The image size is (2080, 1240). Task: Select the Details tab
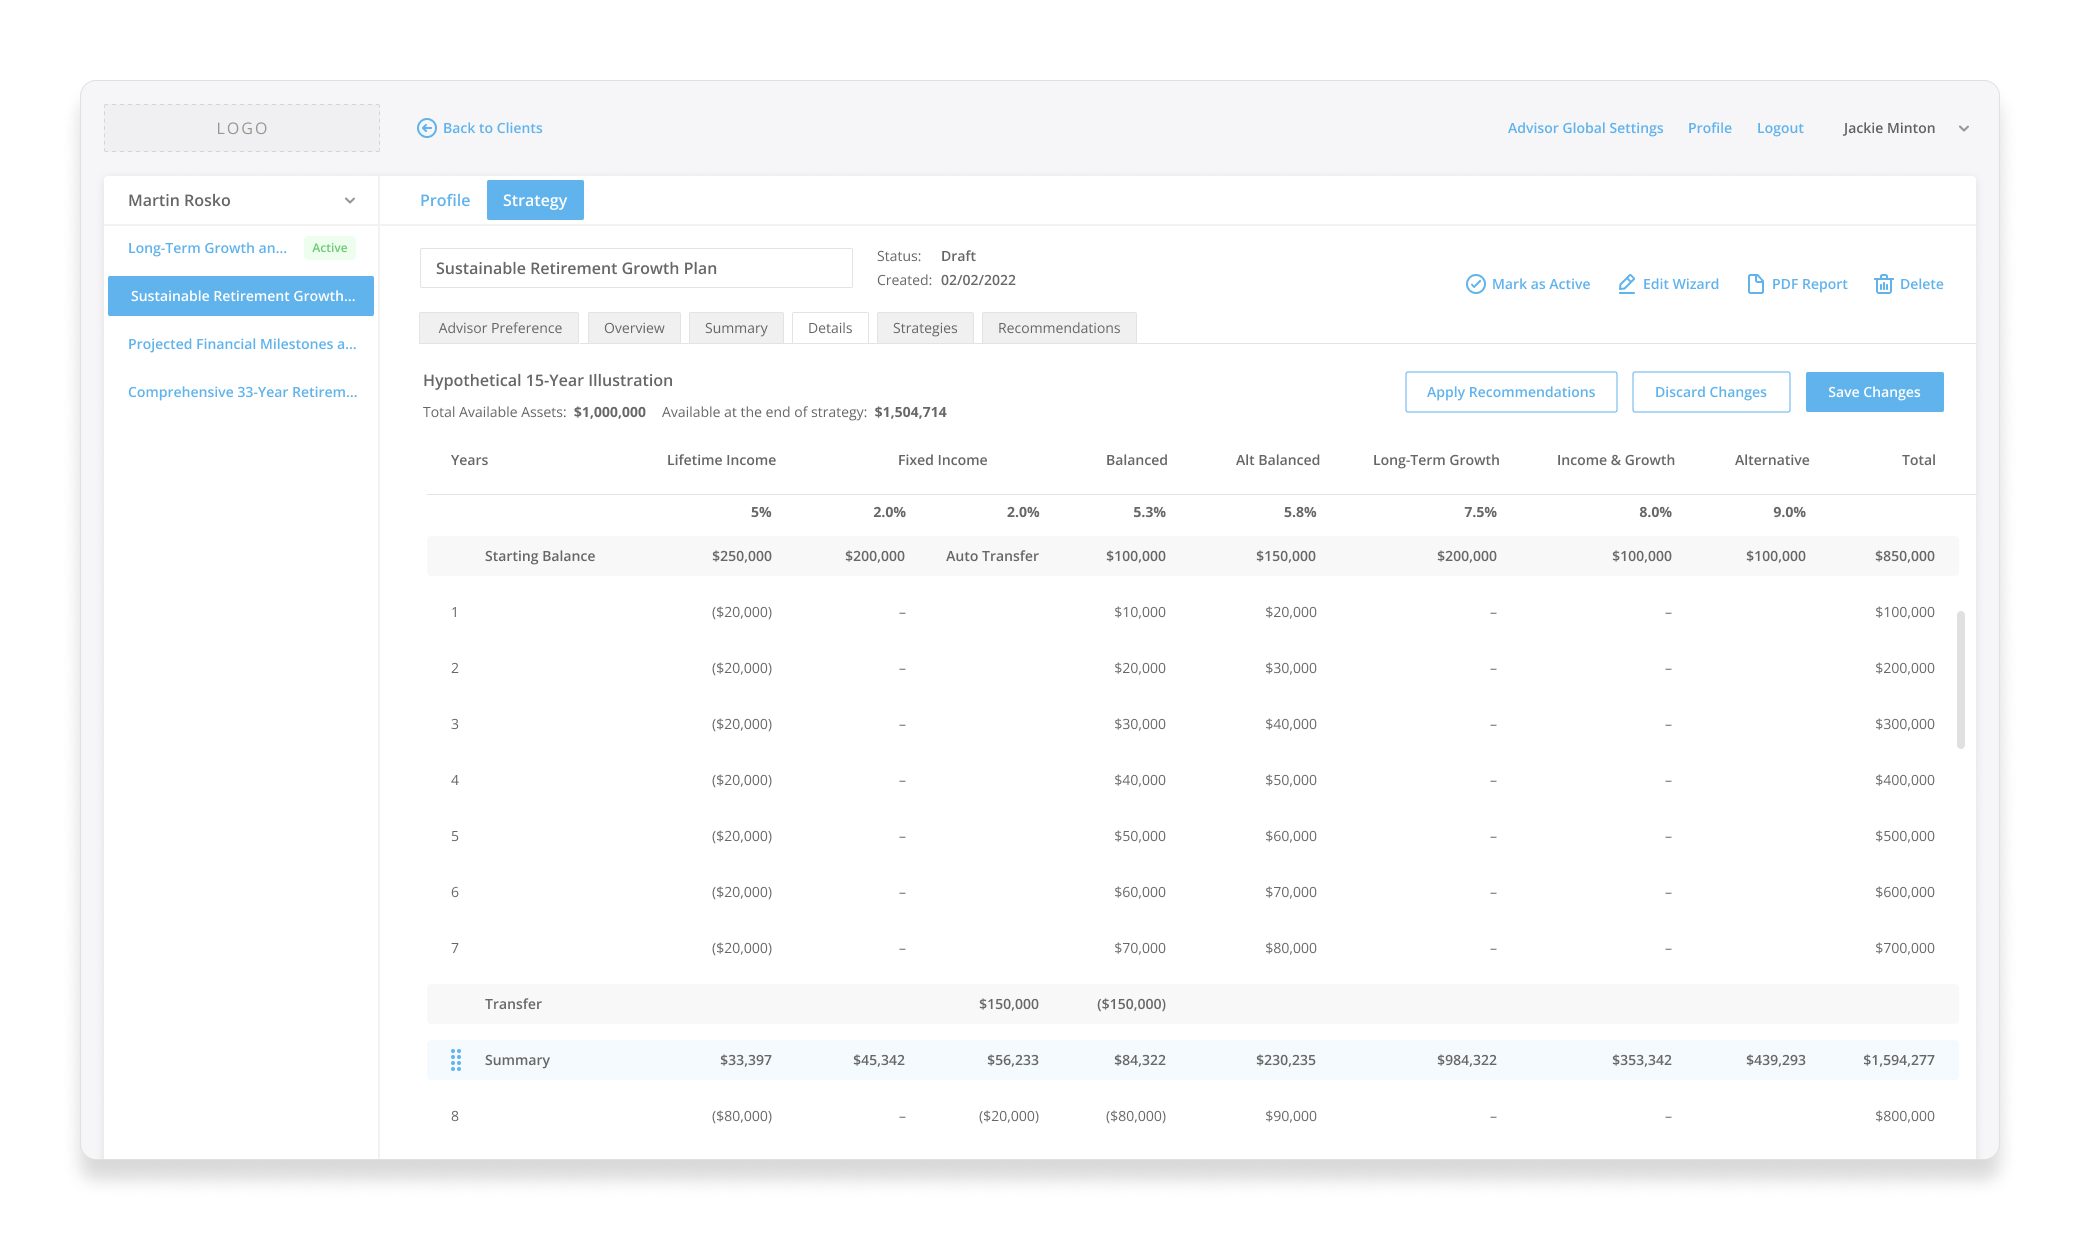(x=830, y=328)
